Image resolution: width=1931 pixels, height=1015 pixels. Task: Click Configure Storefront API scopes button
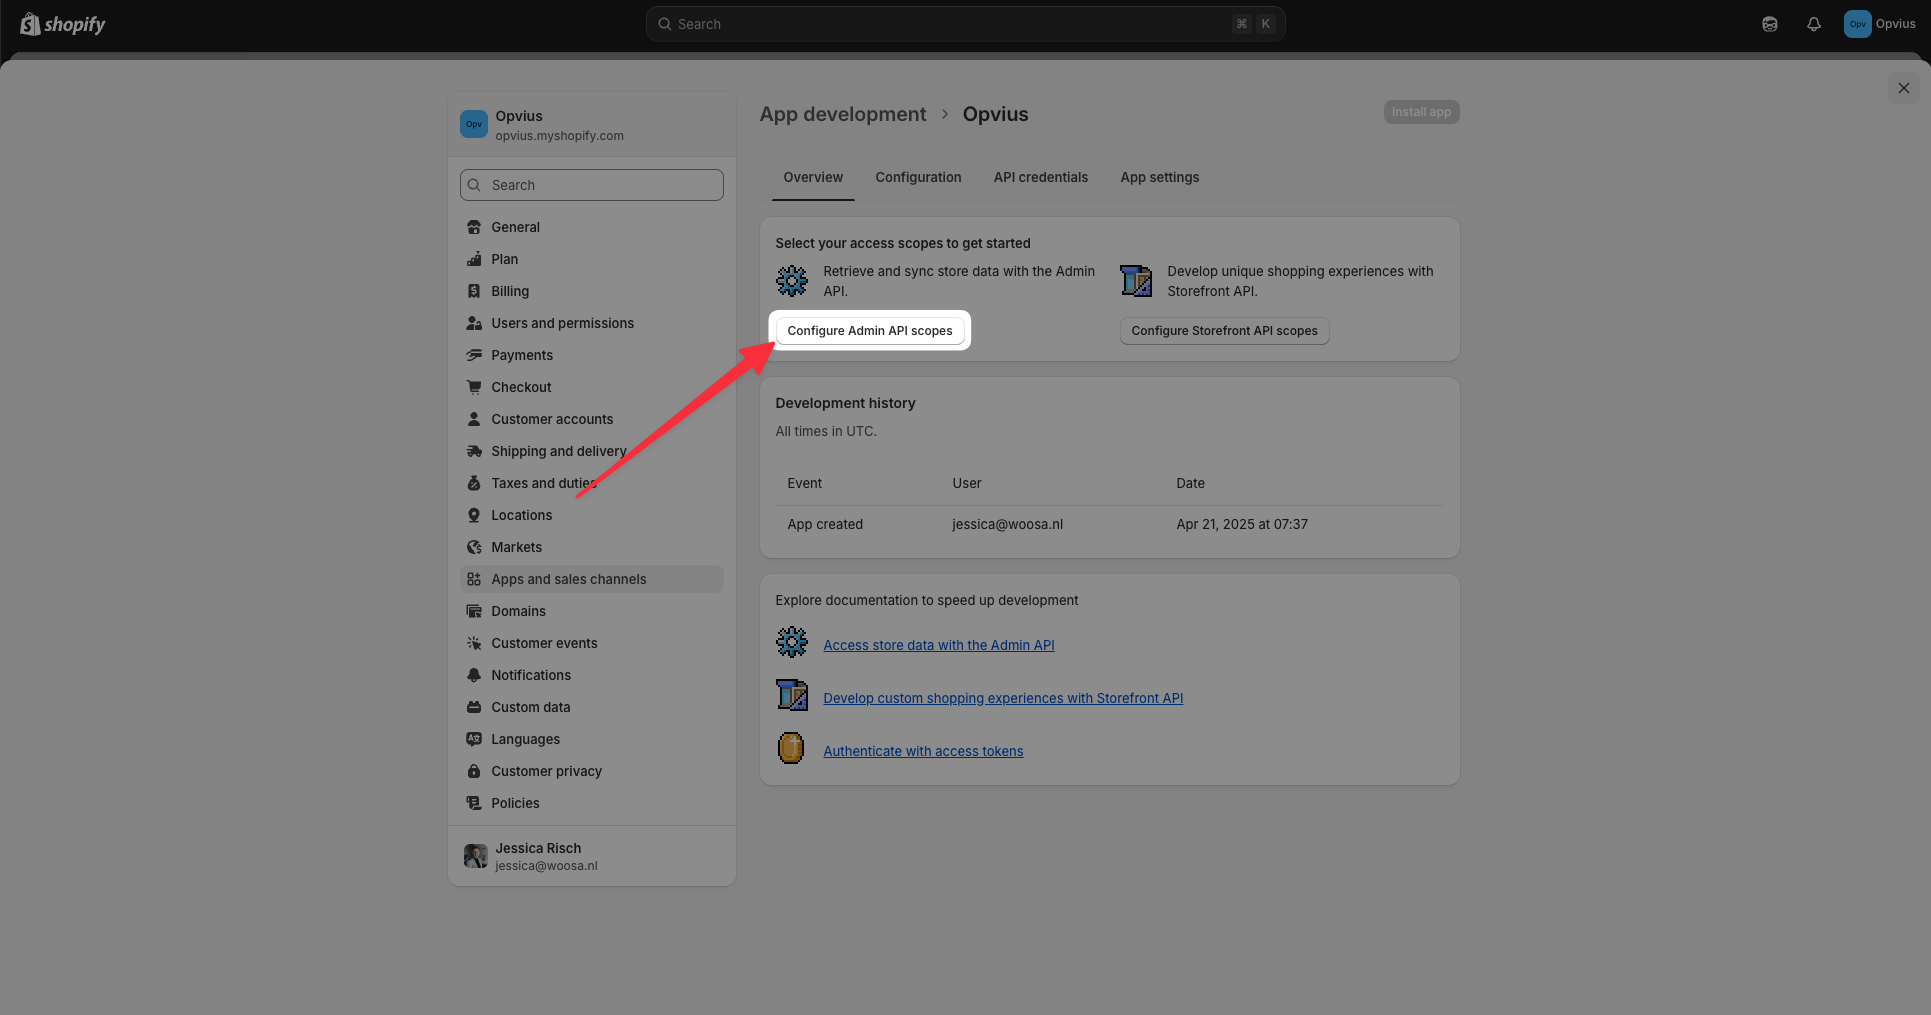pos(1225,331)
